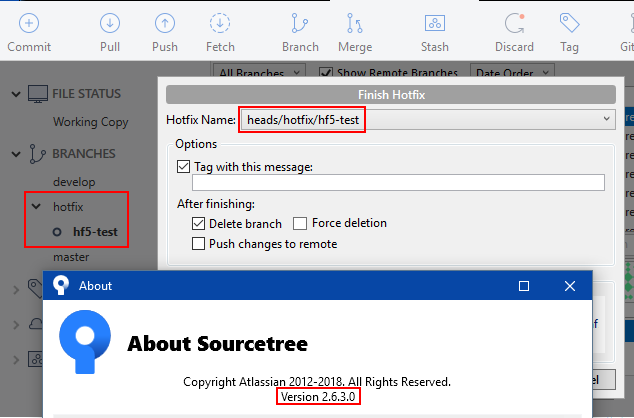The width and height of the screenshot is (634, 418).
Task: Select the develop branch
Action: click(x=74, y=182)
